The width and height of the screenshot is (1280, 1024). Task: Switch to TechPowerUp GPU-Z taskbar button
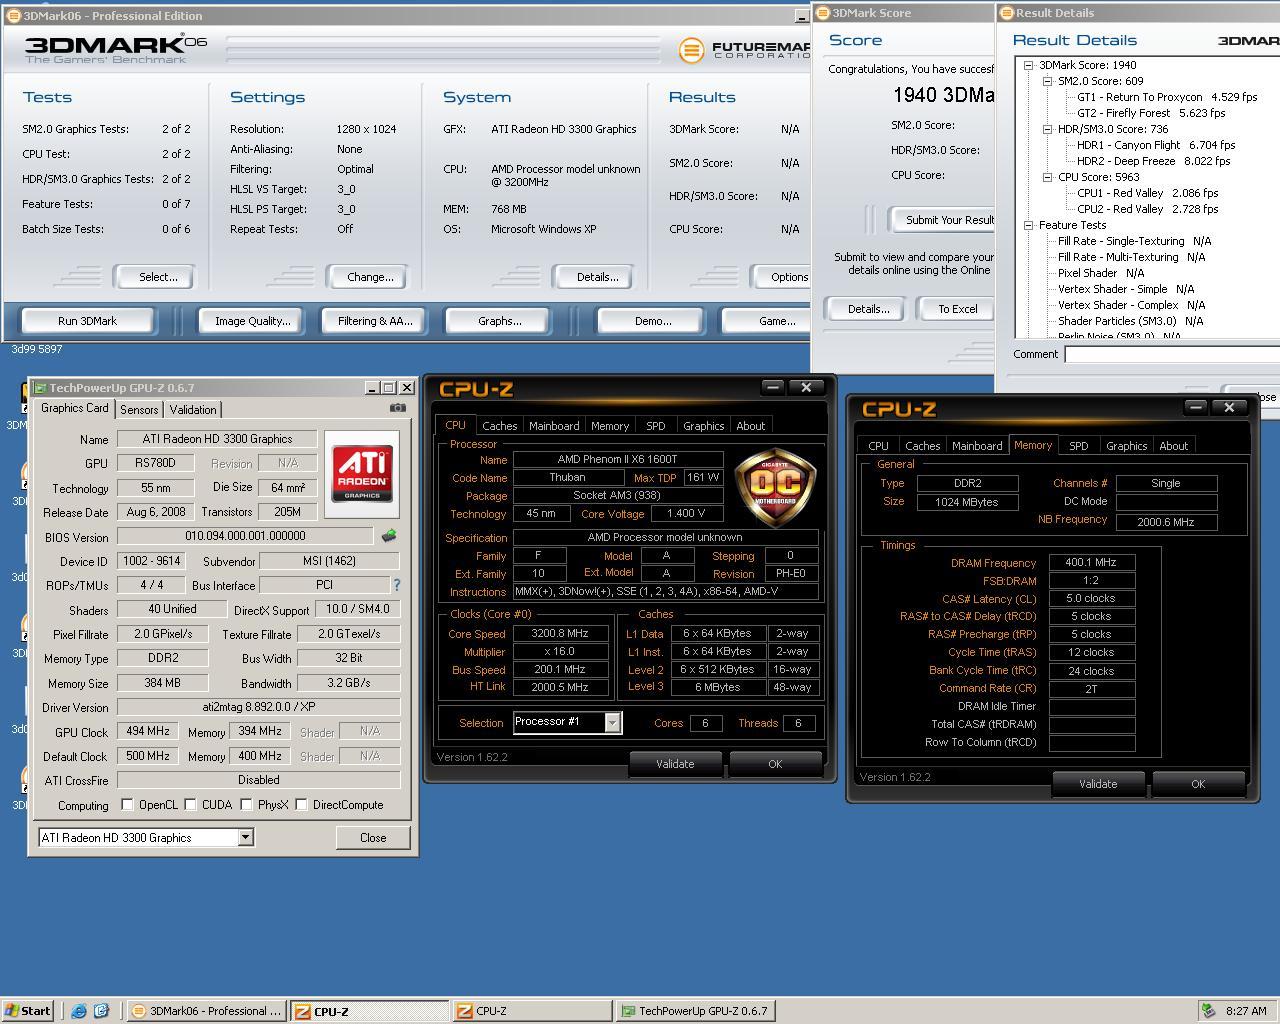click(696, 1011)
